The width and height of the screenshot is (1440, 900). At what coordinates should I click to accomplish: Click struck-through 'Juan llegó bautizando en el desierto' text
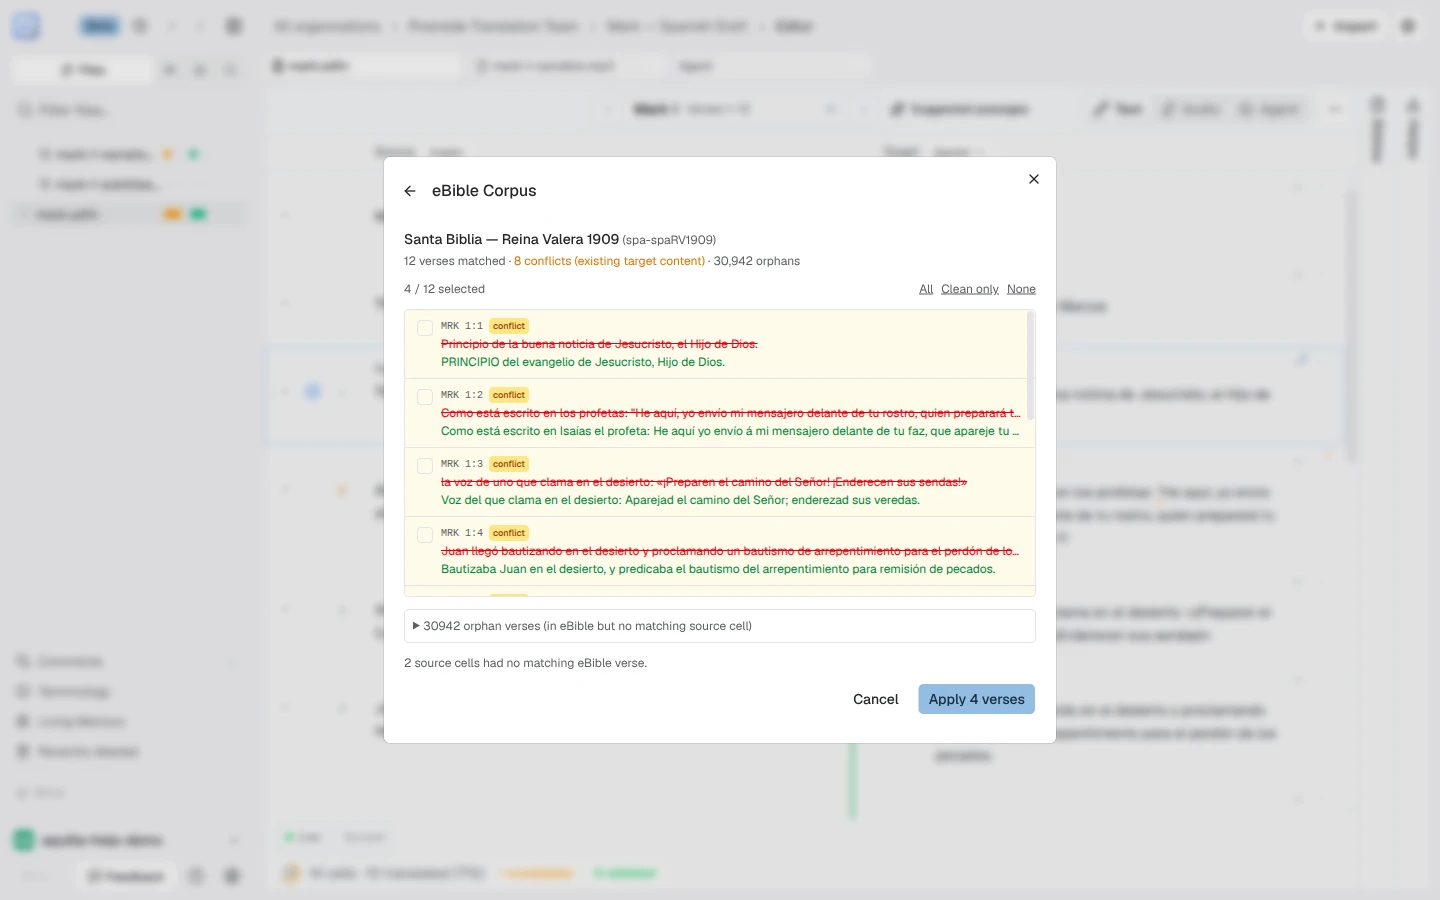pos(730,551)
